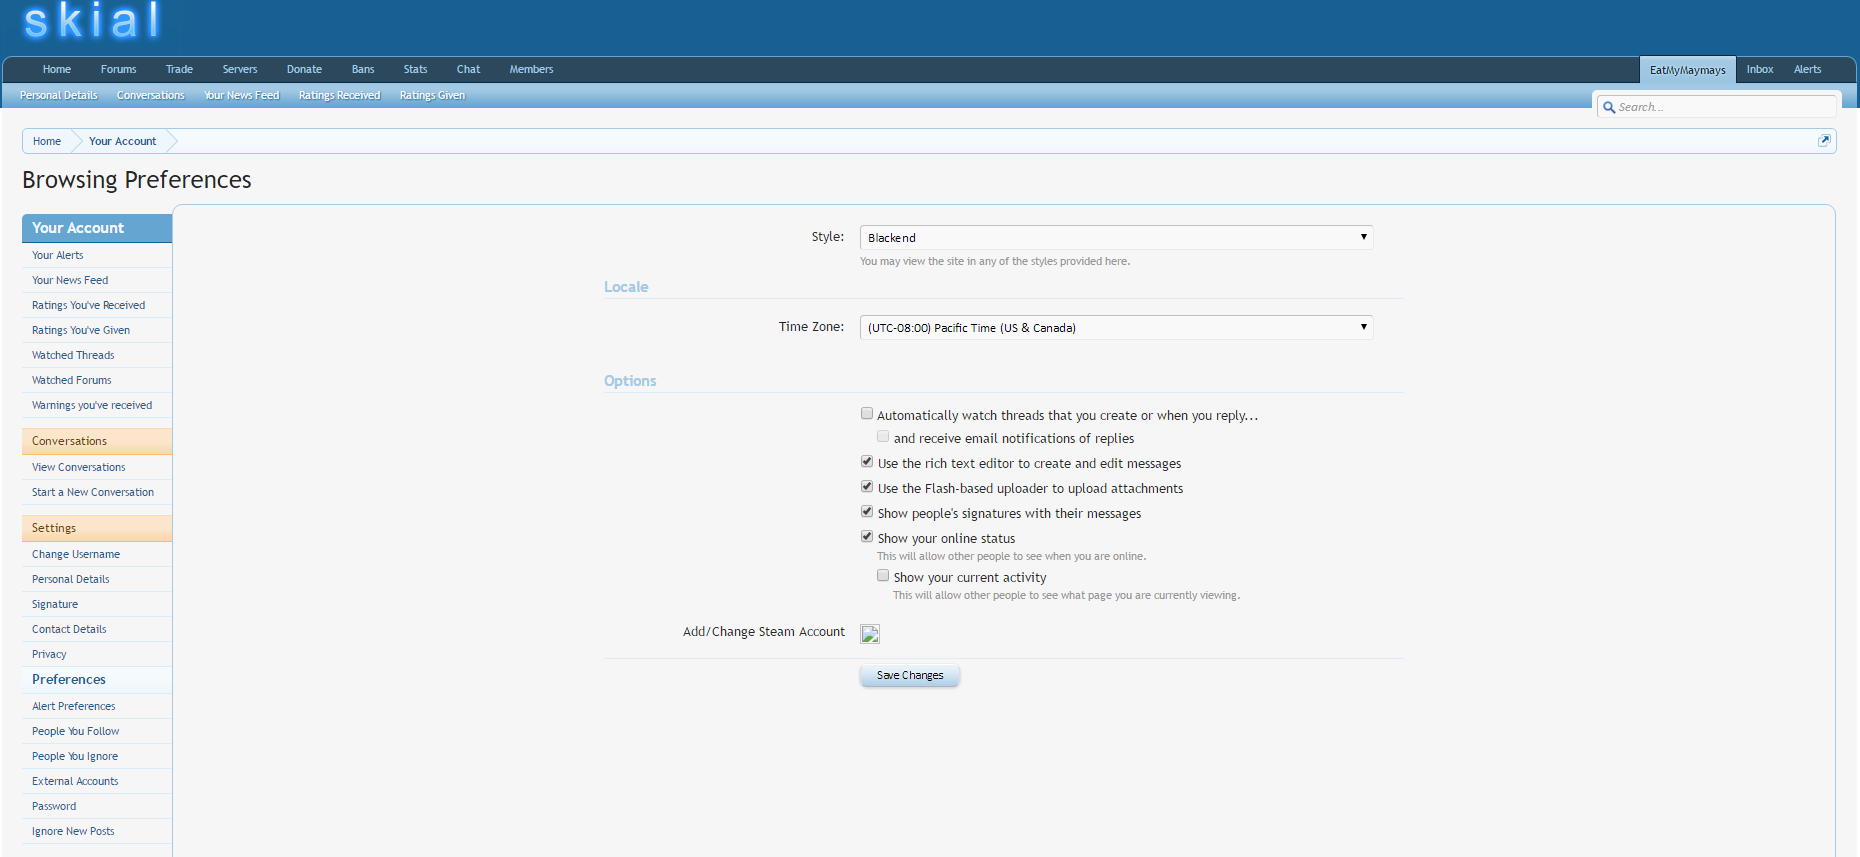Uncheck Flash-based uploader checkbox

pyautogui.click(x=867, y=487)
